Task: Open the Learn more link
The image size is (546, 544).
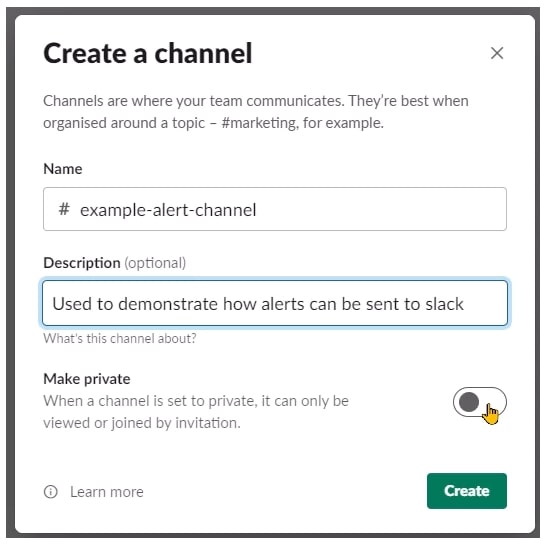Action: click(x=107, y=492)
